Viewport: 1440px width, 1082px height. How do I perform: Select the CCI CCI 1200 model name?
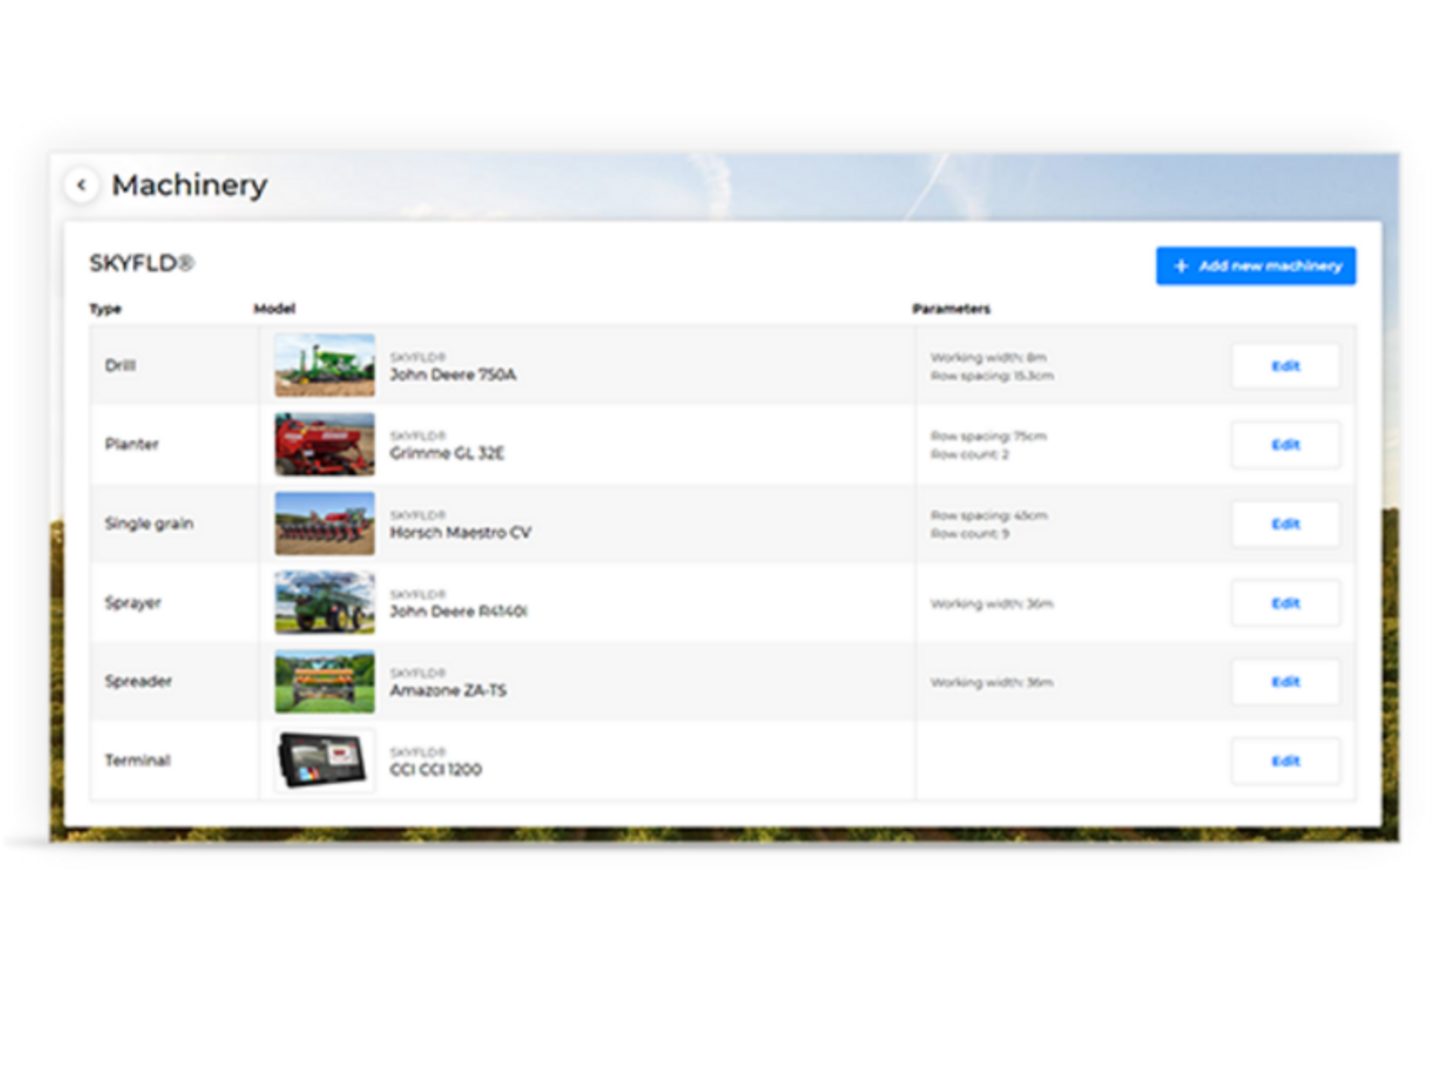pyautogui.click(x=436, y=770)
